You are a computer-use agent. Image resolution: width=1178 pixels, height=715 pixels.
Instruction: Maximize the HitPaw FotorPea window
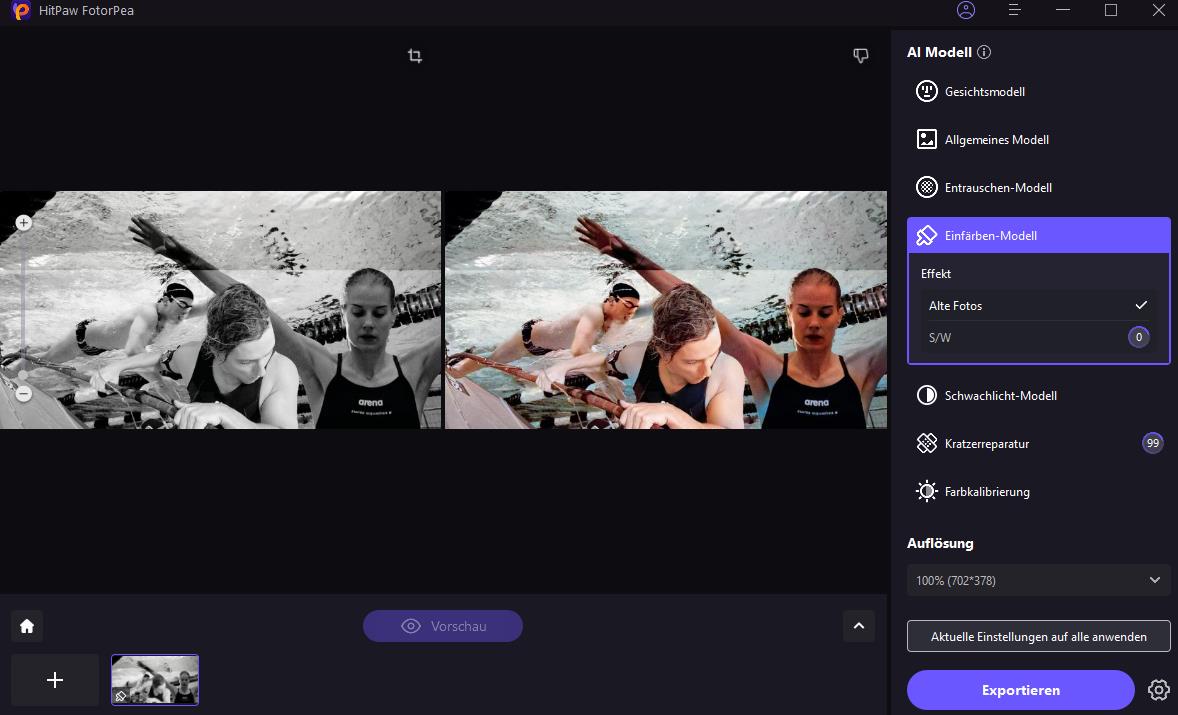point(1110,10)
